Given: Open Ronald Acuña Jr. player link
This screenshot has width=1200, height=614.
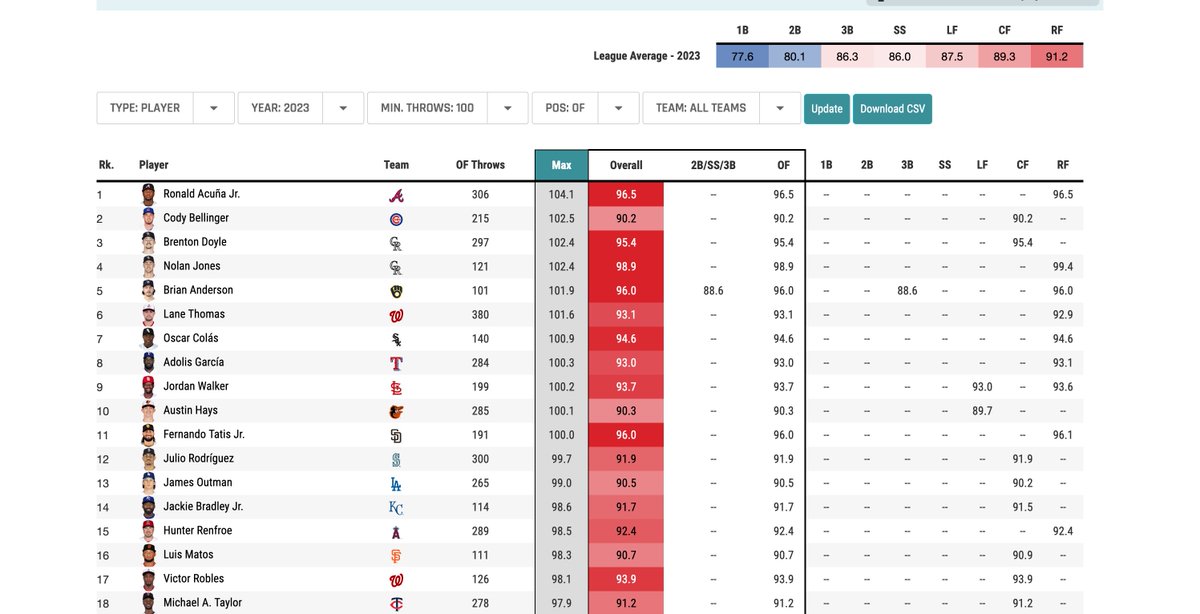Looking at the screenshot, I should click(x=201, y=194).
